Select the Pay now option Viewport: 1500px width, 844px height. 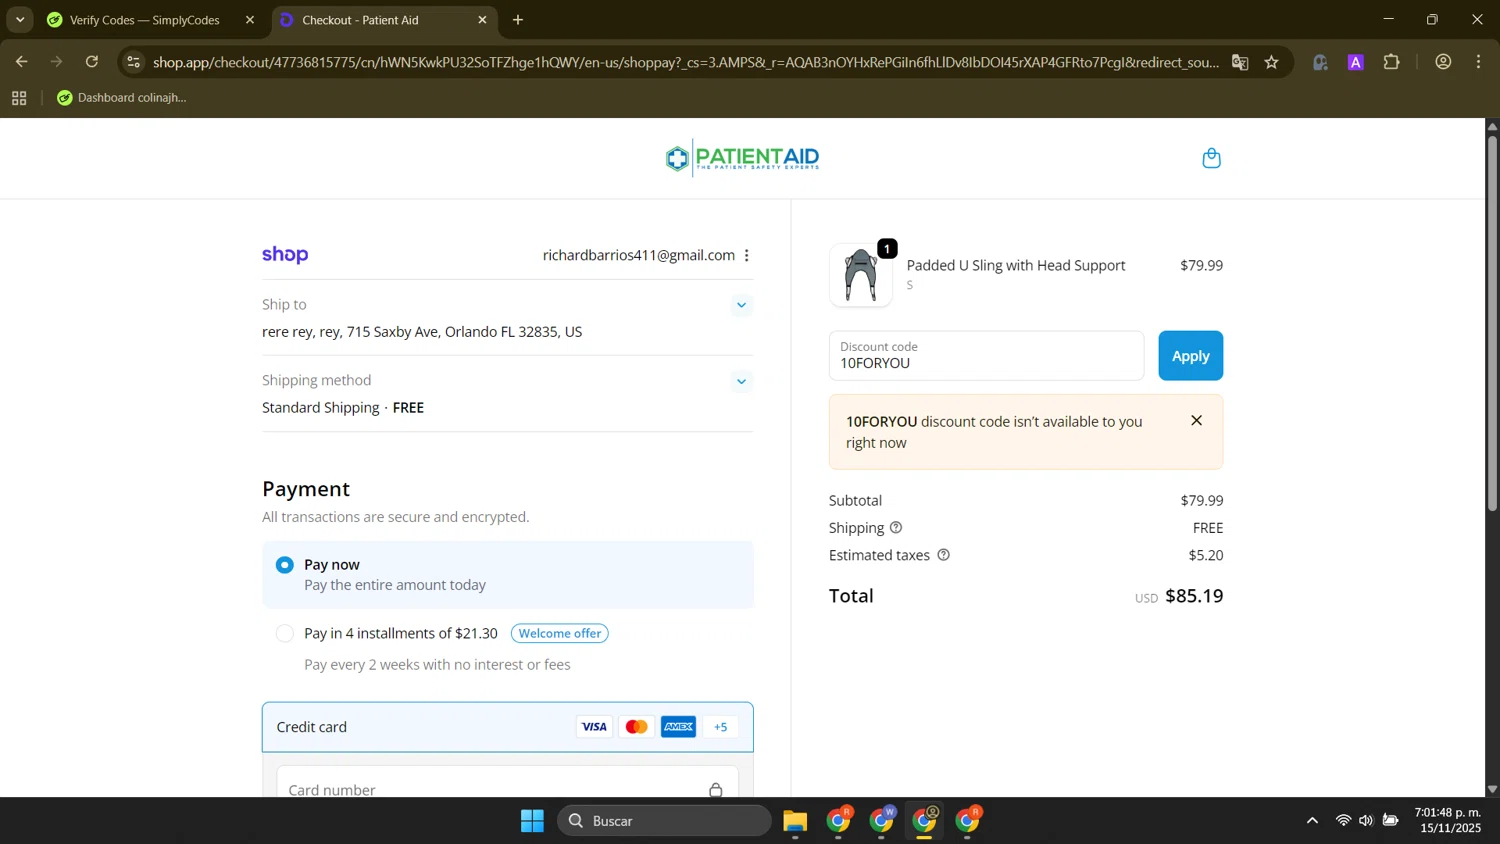point(285,565)
